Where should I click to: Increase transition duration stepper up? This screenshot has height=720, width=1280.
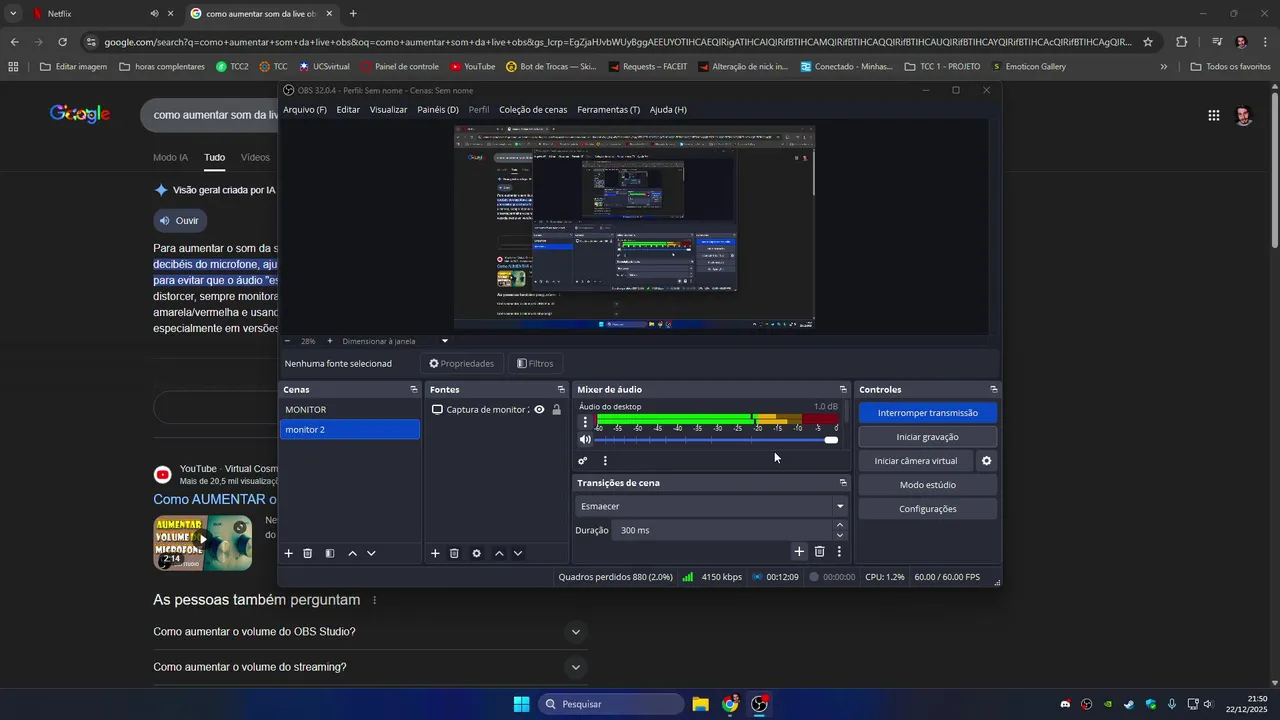[x=840, y=525]
